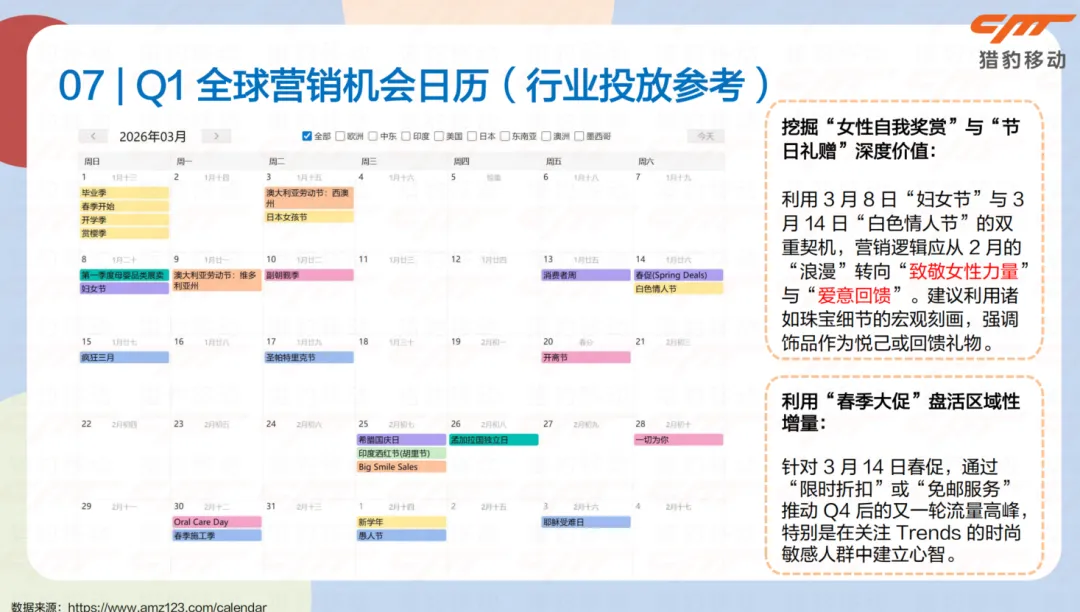Select the 春促(Spring Deals) event
Viewport: 1080px width, 612px height.
(678, 275)
